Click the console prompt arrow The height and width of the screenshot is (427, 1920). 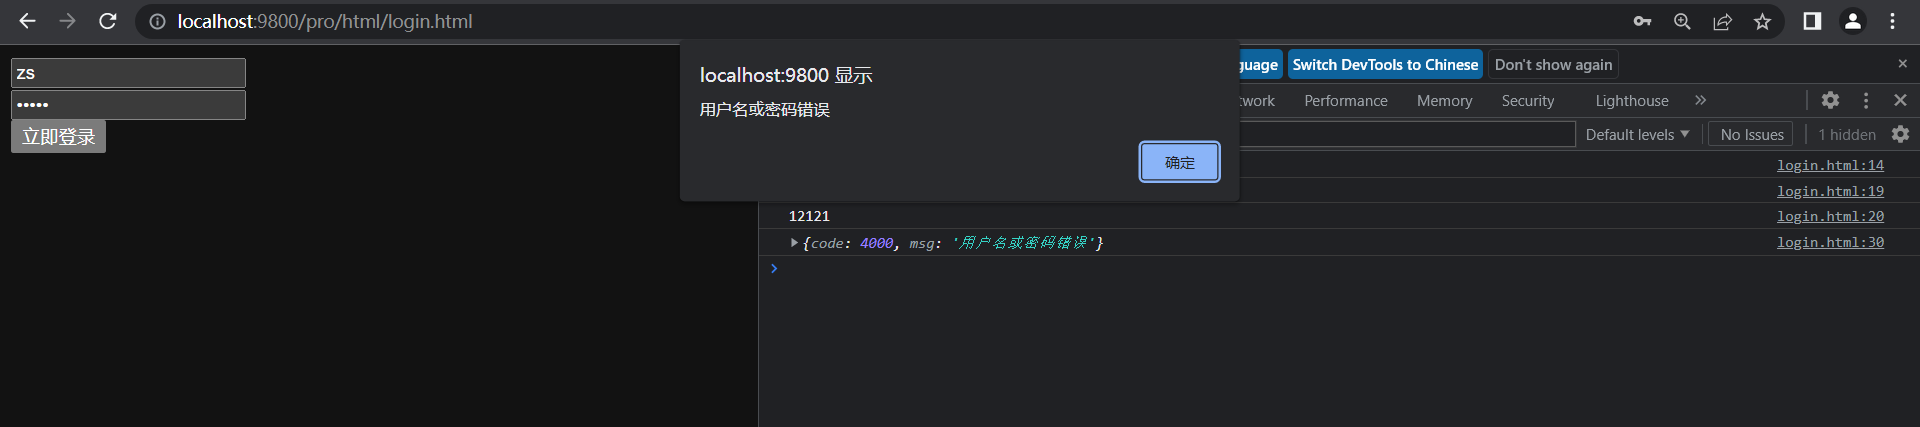click(774, 268)
